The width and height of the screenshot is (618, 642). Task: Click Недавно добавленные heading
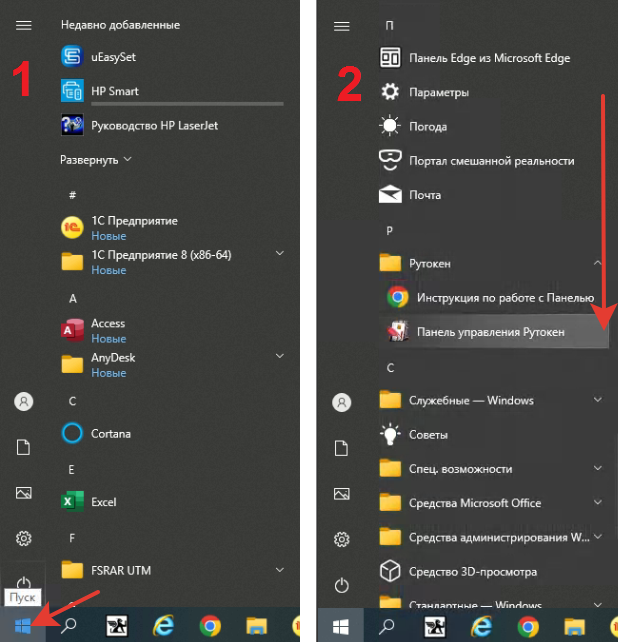120,25
